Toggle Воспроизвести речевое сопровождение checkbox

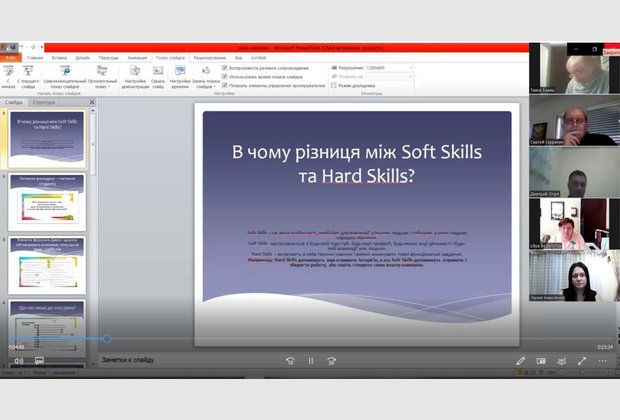(x=224, y=68)
